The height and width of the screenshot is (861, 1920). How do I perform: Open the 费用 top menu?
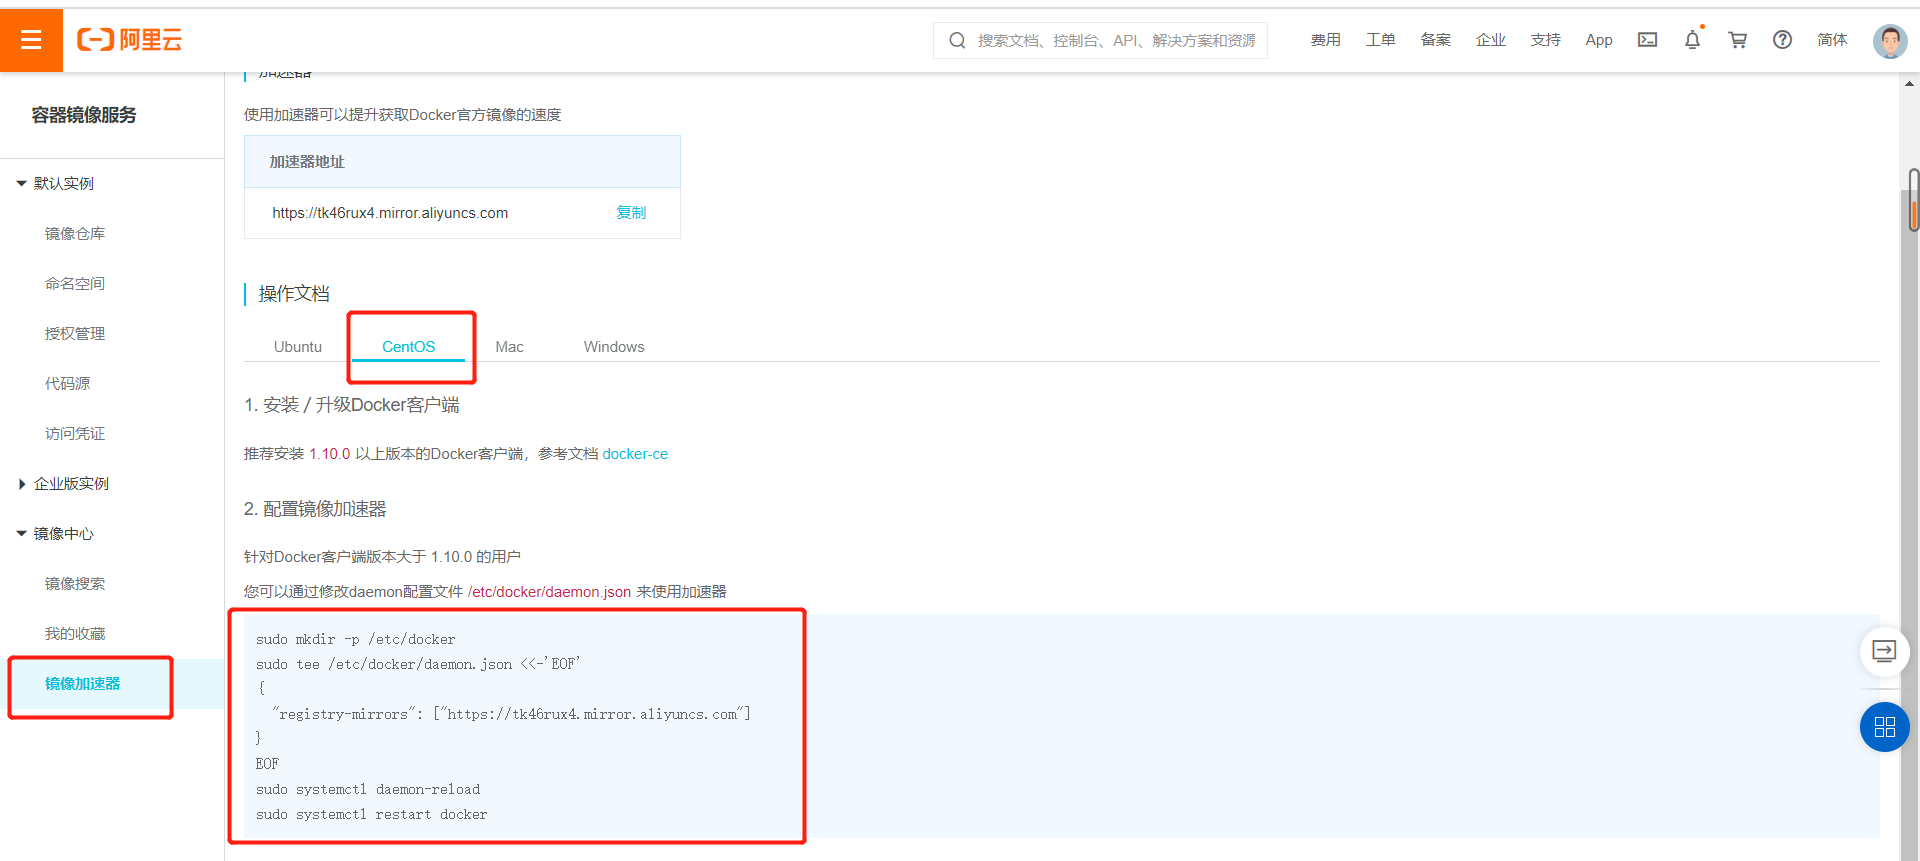pyautogui.click(x=1325, y=40)
